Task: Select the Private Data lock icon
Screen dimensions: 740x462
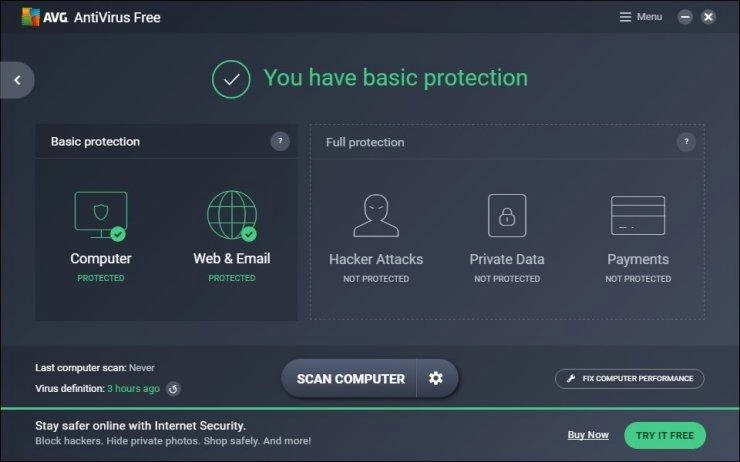Action: click(507, 216)
